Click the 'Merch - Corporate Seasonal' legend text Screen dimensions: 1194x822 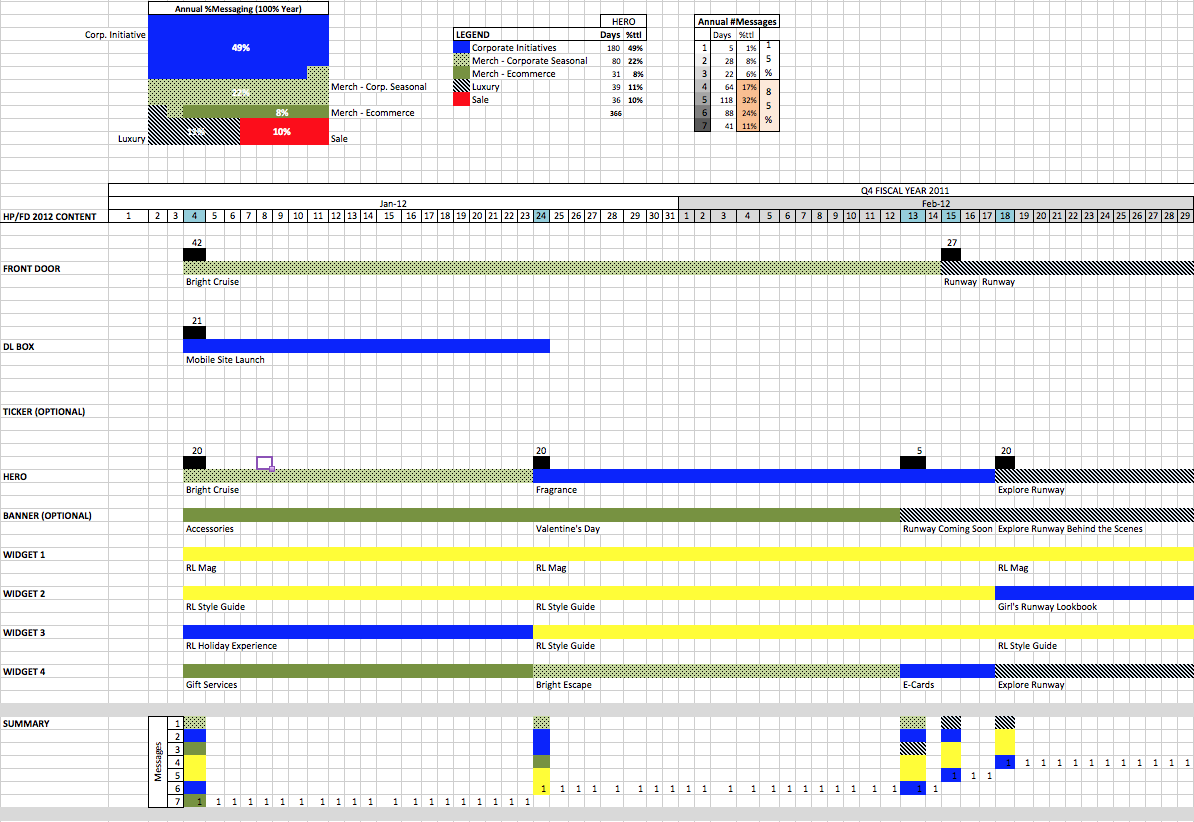[x=529, y=61]
